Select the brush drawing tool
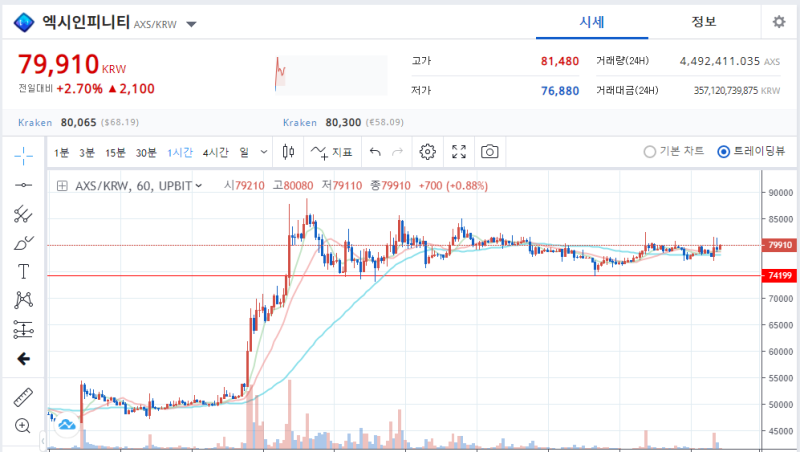800x452 pixels. [23, 243]
